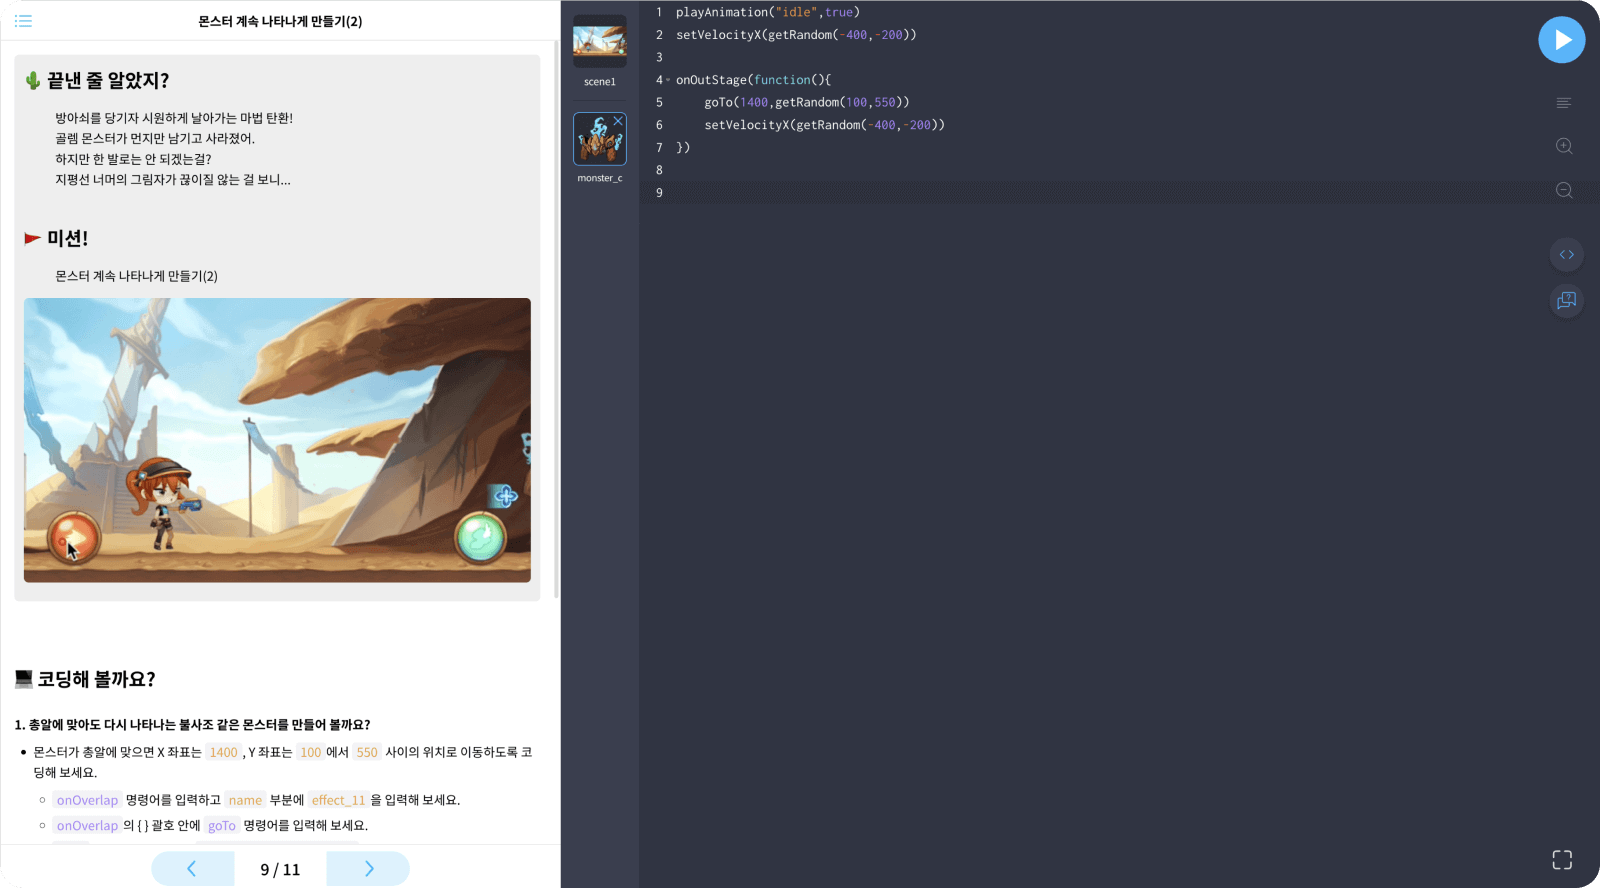This screenshot has width=1600, height=888.
Task: Run the code with the blue play button
Action: pos(1561,40)
